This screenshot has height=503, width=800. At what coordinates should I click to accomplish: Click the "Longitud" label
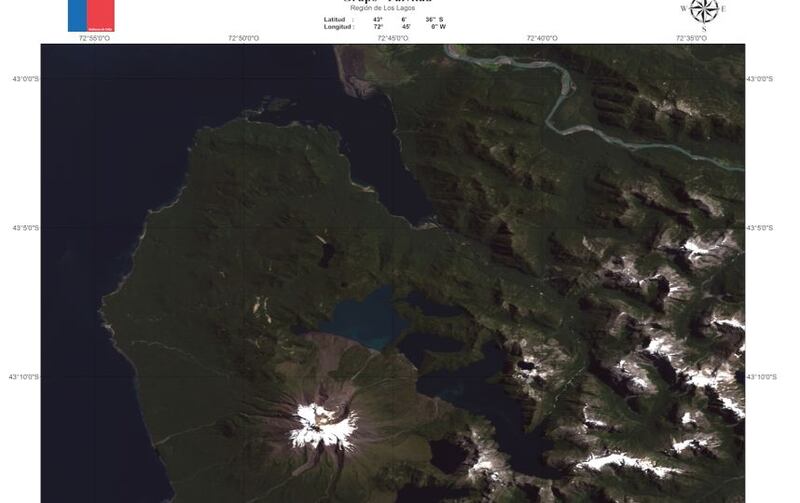[337, 27]
